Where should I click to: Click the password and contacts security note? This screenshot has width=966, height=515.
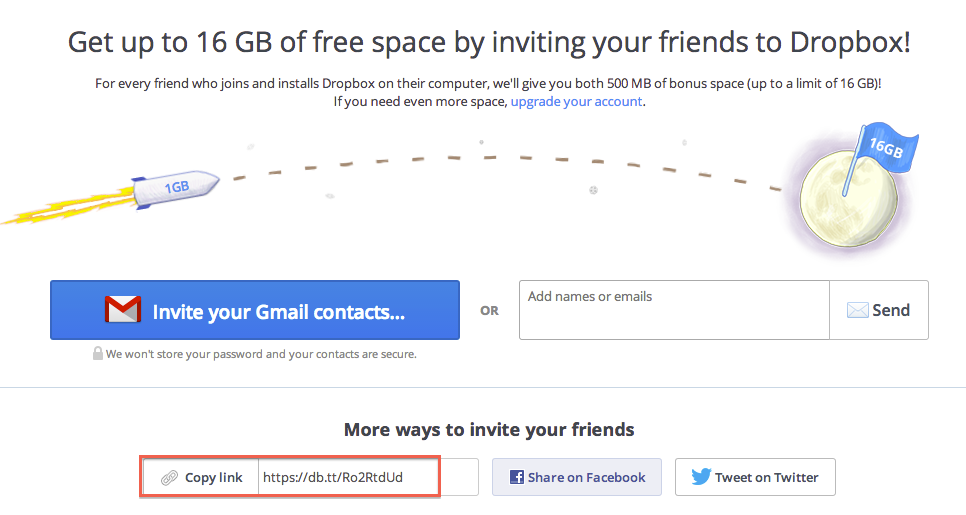pos(261,354)
